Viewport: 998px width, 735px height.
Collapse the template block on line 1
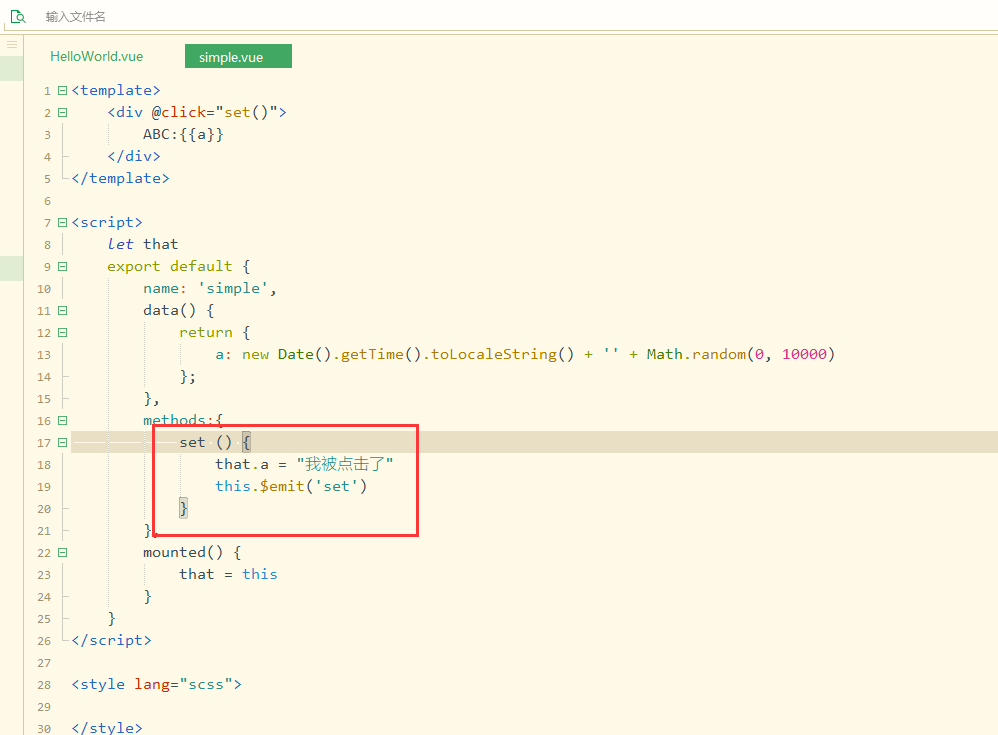62,91
